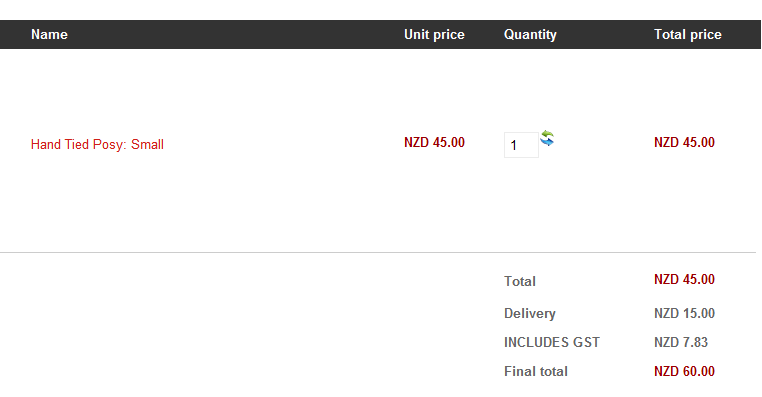This screenshot has width=762, height=397.
Task: Select the product row total price NZD 45.00
Action: click(x=684, y=142)
